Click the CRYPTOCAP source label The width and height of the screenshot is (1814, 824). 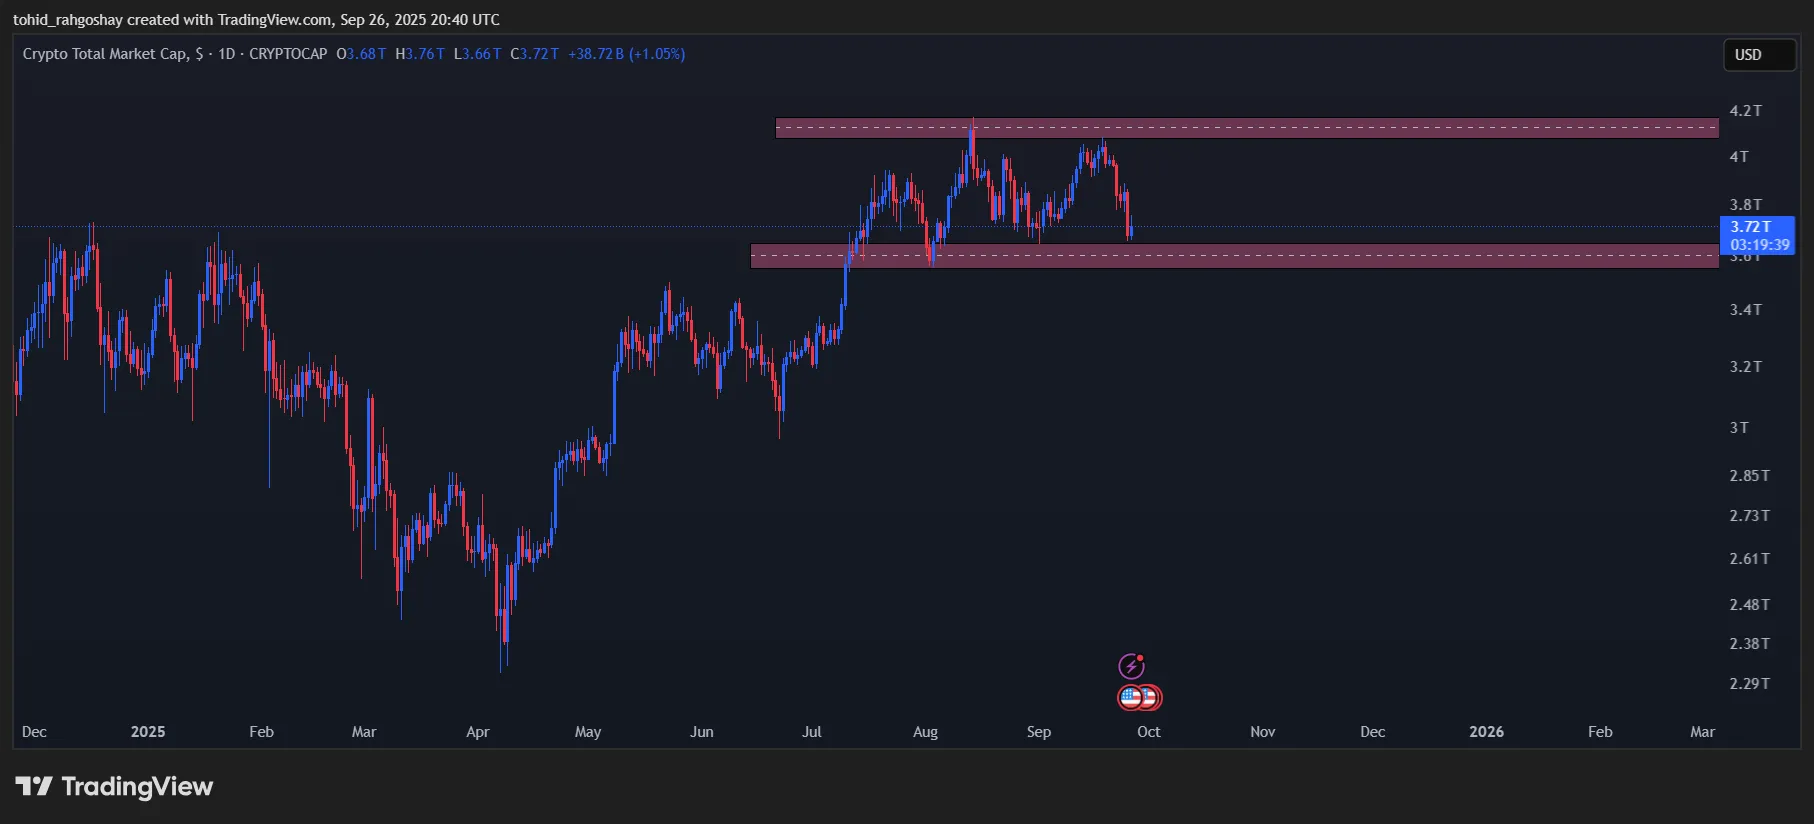point(288,54)
